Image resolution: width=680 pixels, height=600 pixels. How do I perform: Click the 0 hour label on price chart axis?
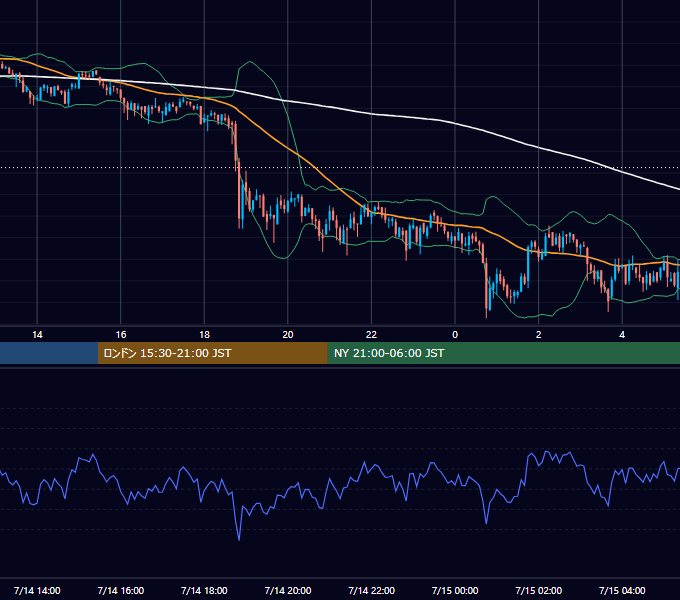point(455,335)
